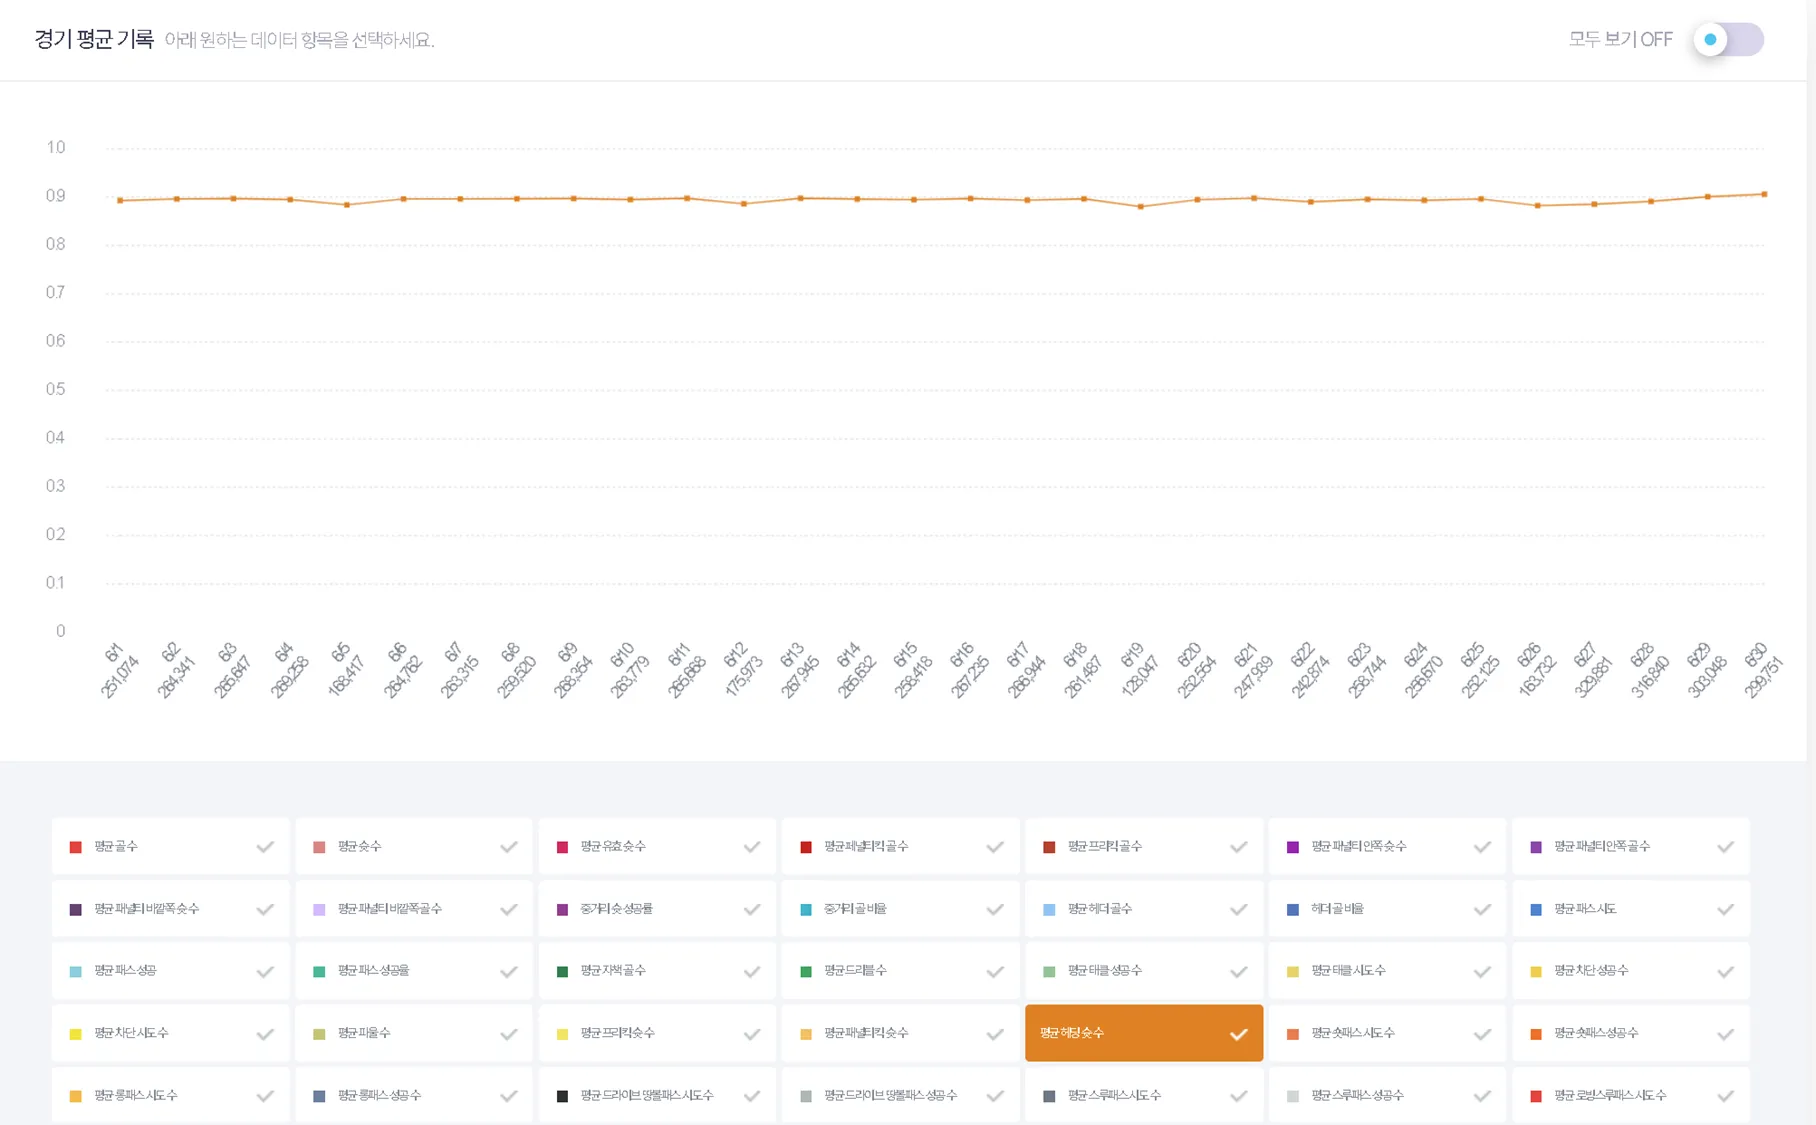Click the checkmark icon on 평균 유효슛수
The height and width of the screenshot is (1125, 1816).
tap(752, 847)
